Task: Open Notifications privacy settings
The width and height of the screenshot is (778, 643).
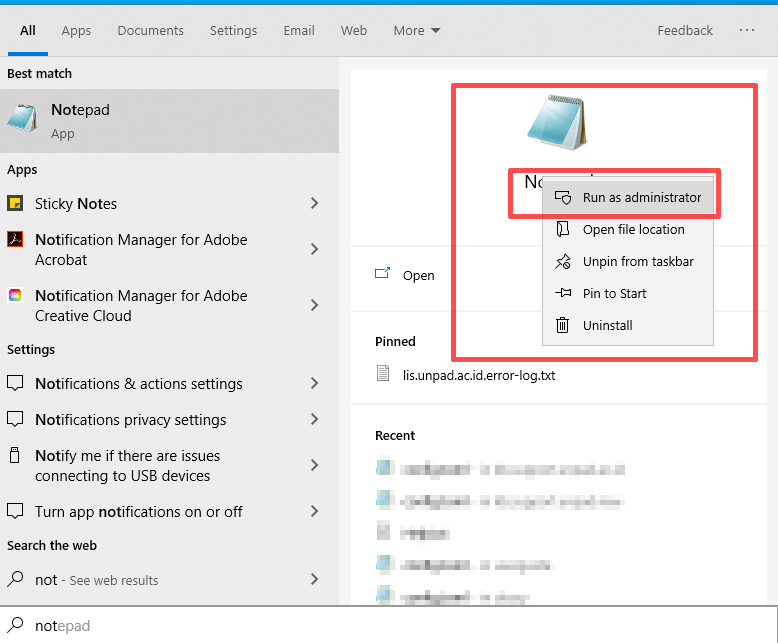Action: coord(130,420)
